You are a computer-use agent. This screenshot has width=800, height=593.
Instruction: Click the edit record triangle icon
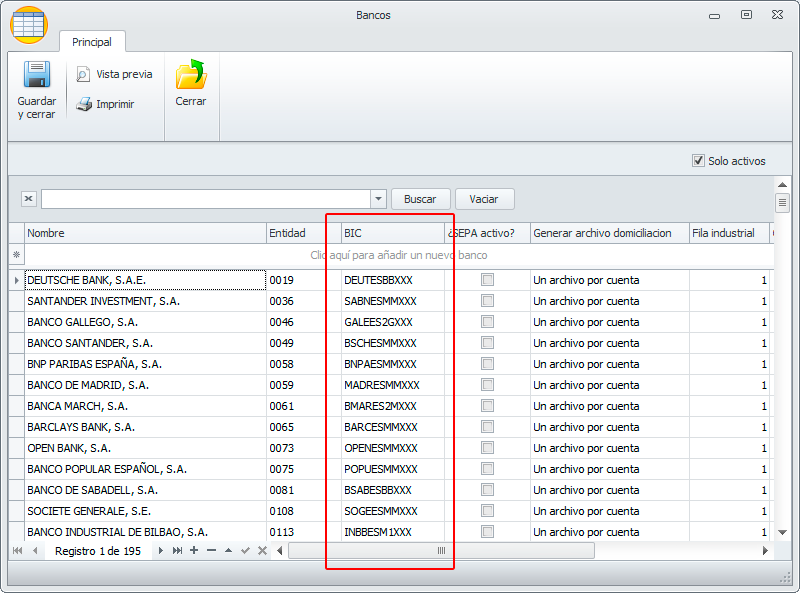click(229, 551)
